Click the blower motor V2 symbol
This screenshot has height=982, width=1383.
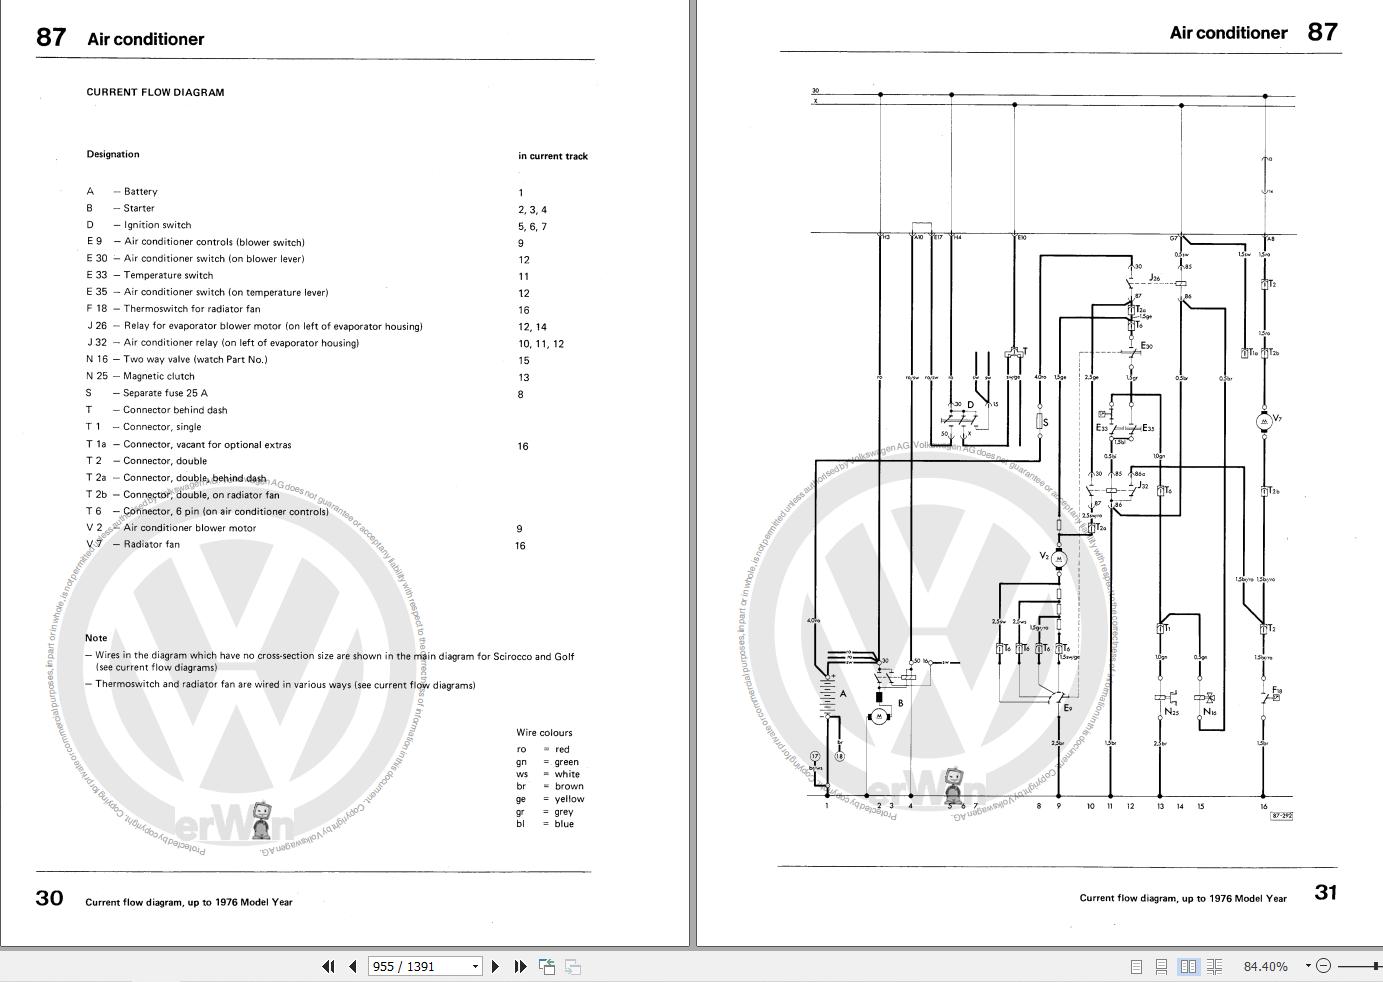point(1060,558)
